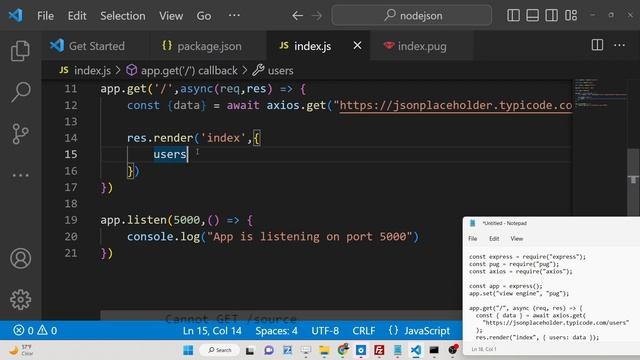
Task: Click Ln 15, Col 14 in status bar
Action: click(x=212, y=331)
